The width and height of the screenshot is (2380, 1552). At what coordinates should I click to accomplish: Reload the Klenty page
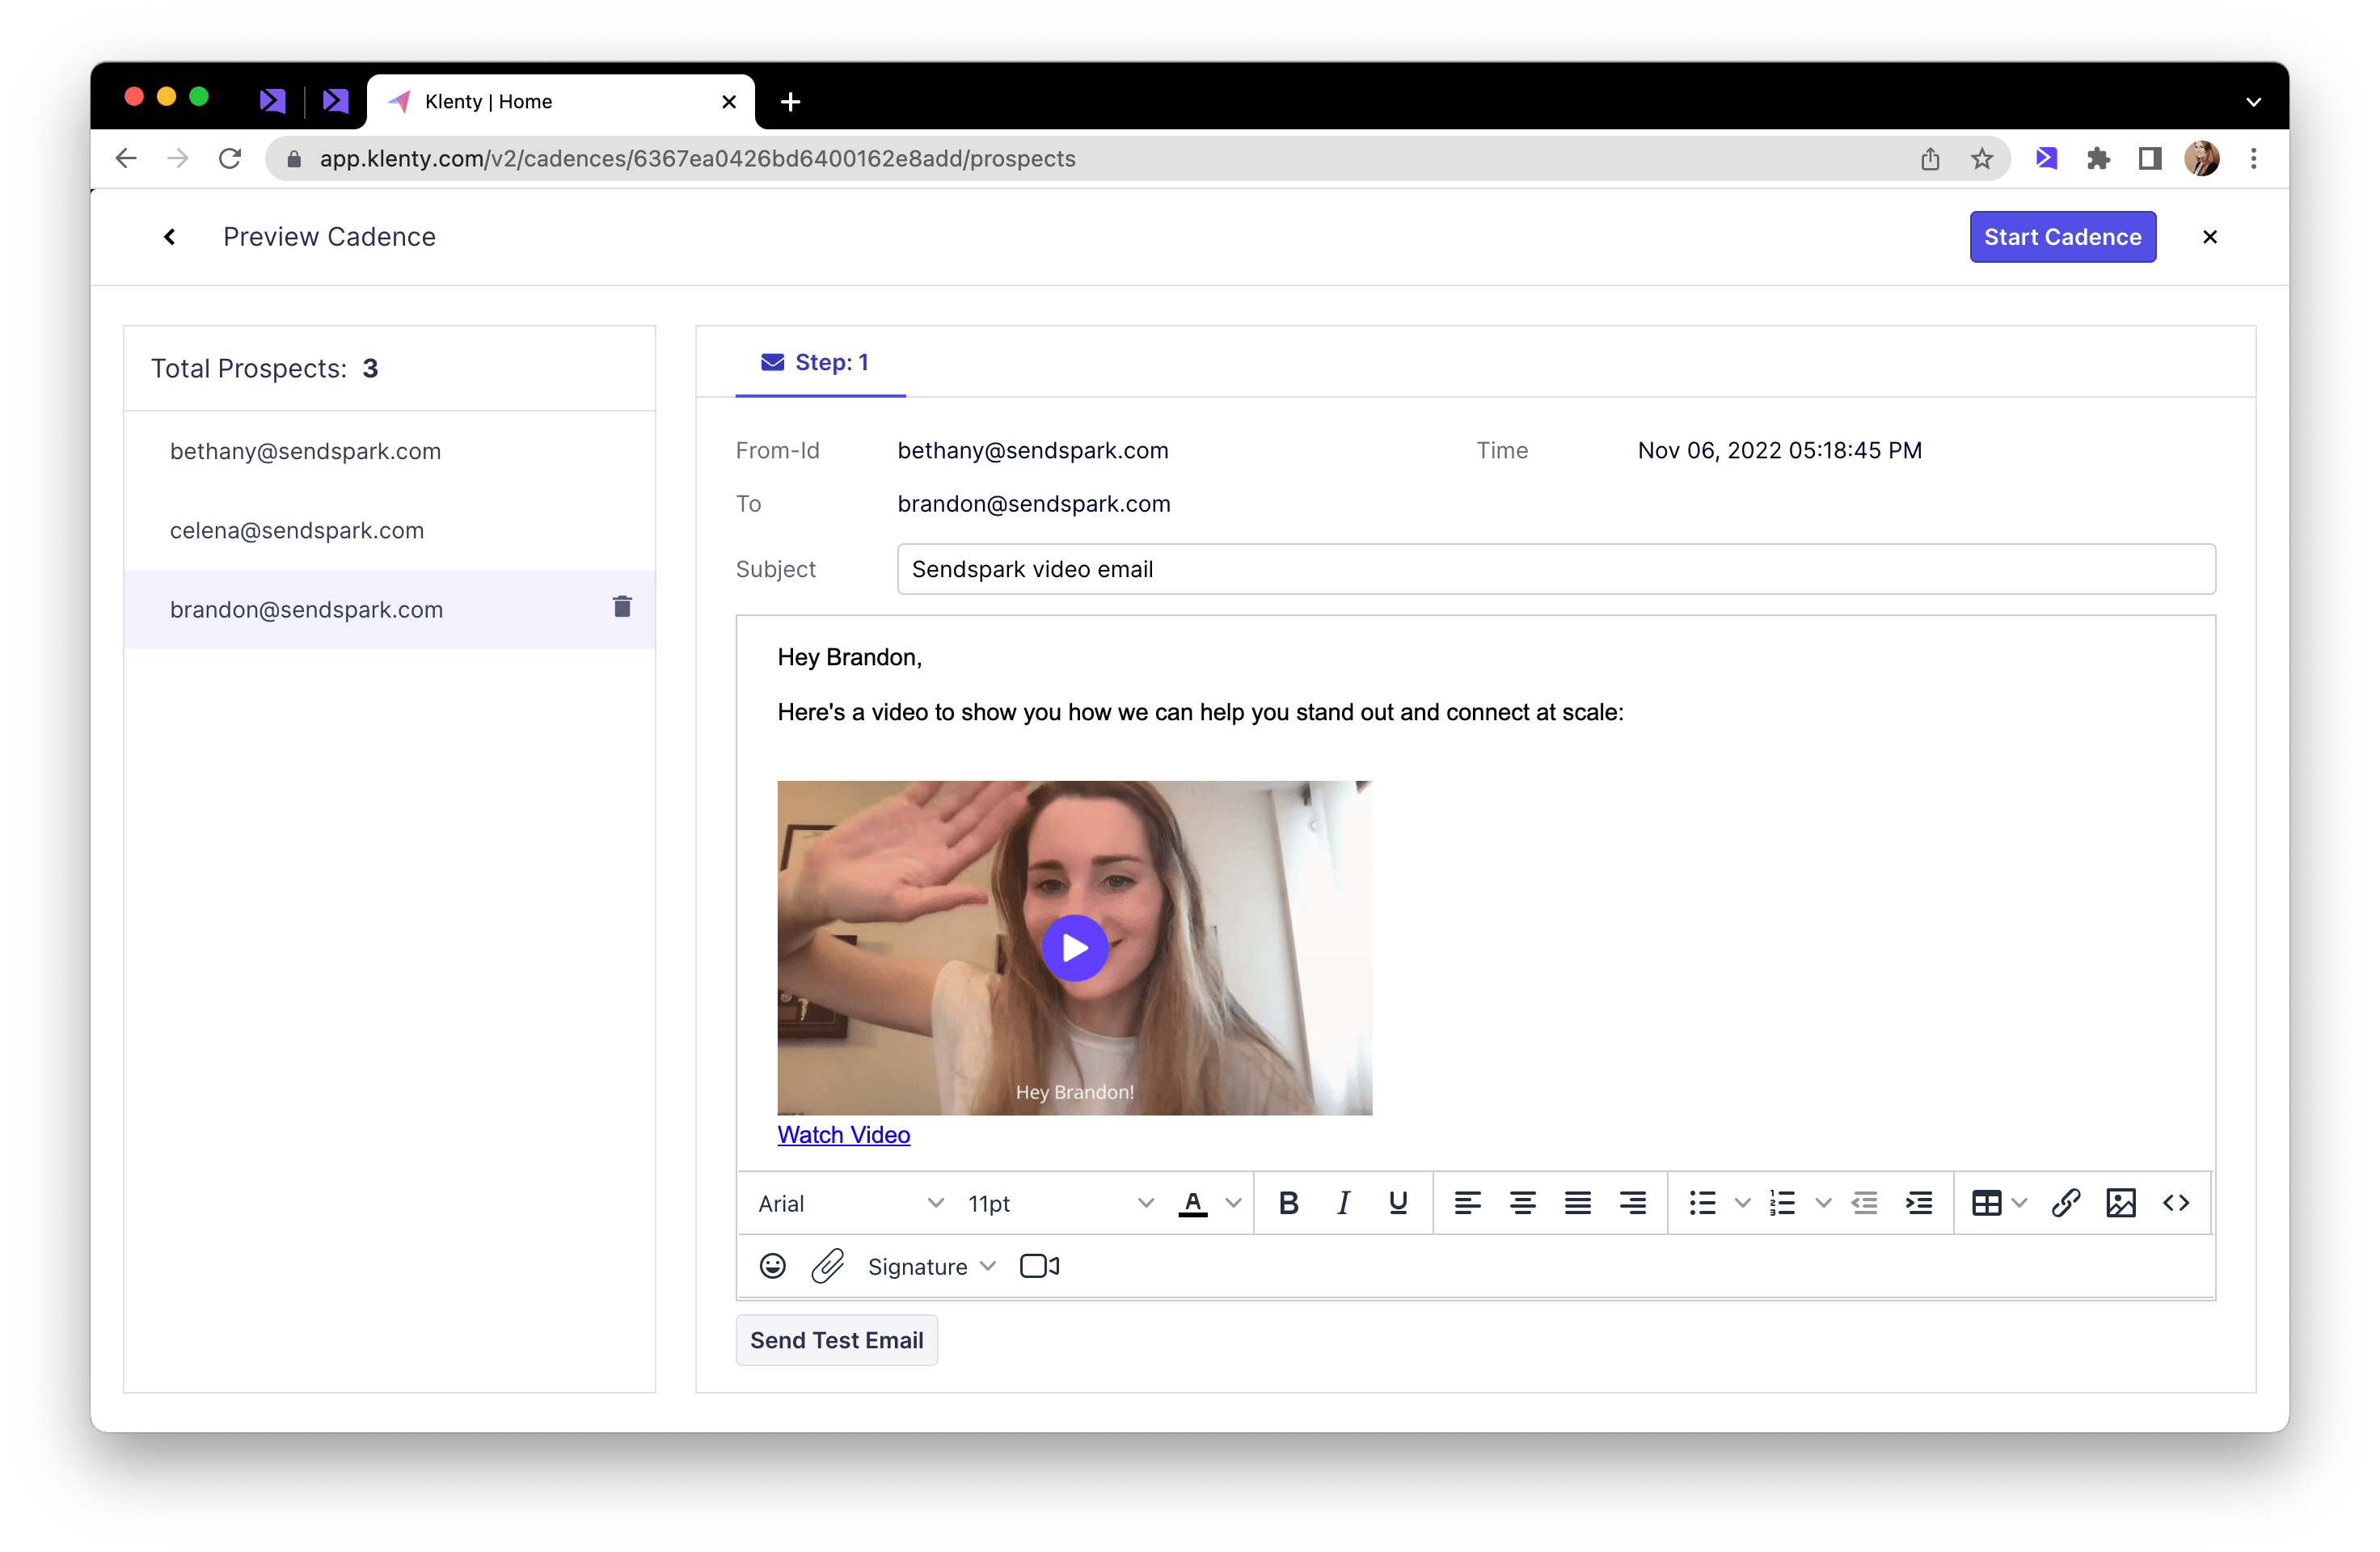(230, 158)
